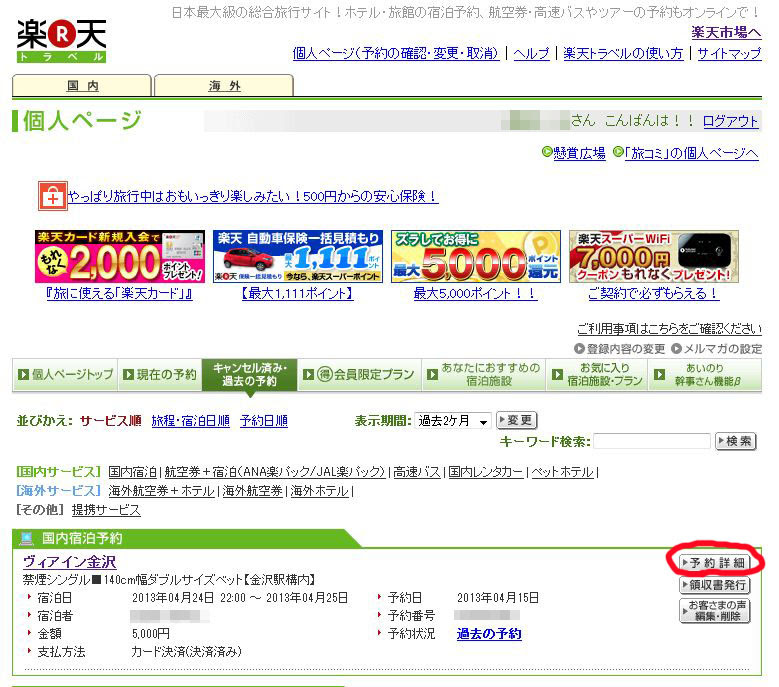Image resolution: width=779 pixels, height=687 pixels.
Task: Switch to the 国内 tab
Action: [82, 85]
